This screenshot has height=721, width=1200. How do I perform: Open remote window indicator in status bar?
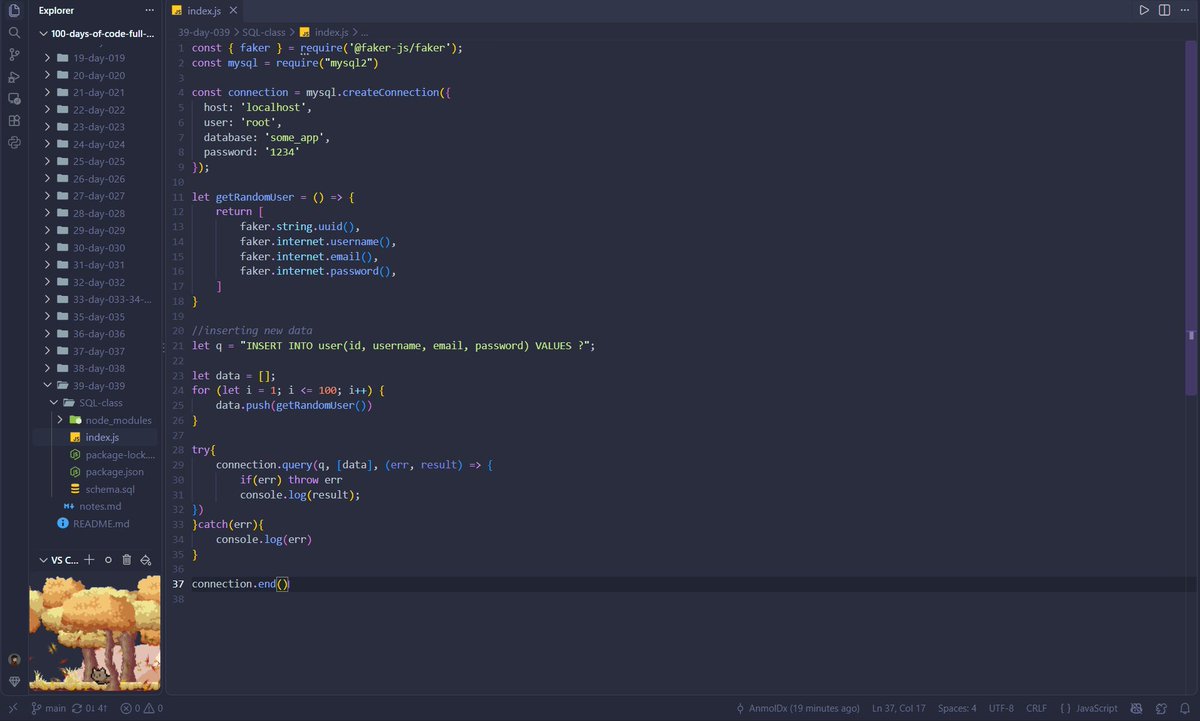pyautogui.click(x=12, y=708)
